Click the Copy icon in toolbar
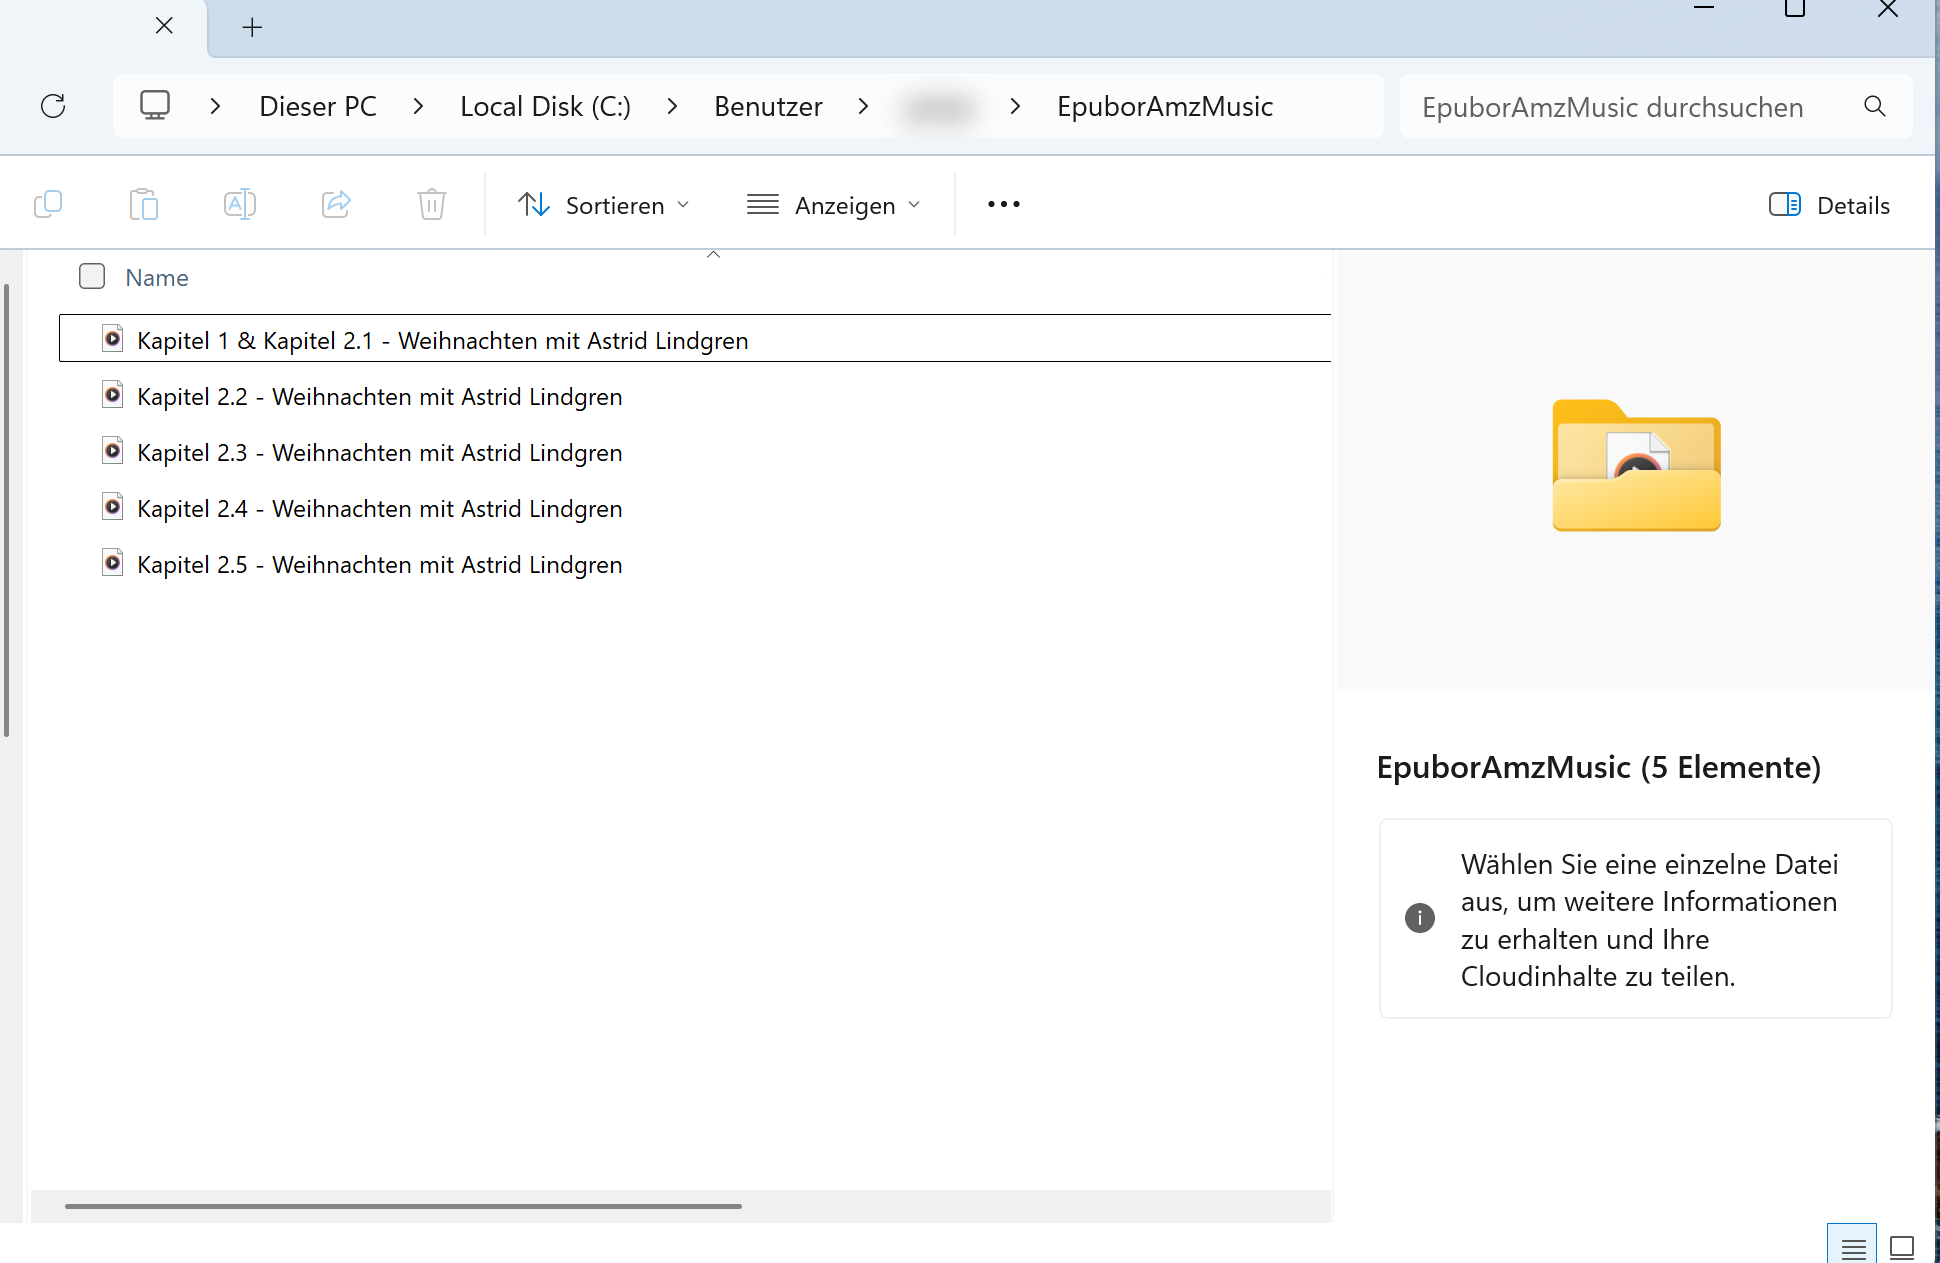This screenshot has height=1263, width=1940. click(x=48, y=205)
